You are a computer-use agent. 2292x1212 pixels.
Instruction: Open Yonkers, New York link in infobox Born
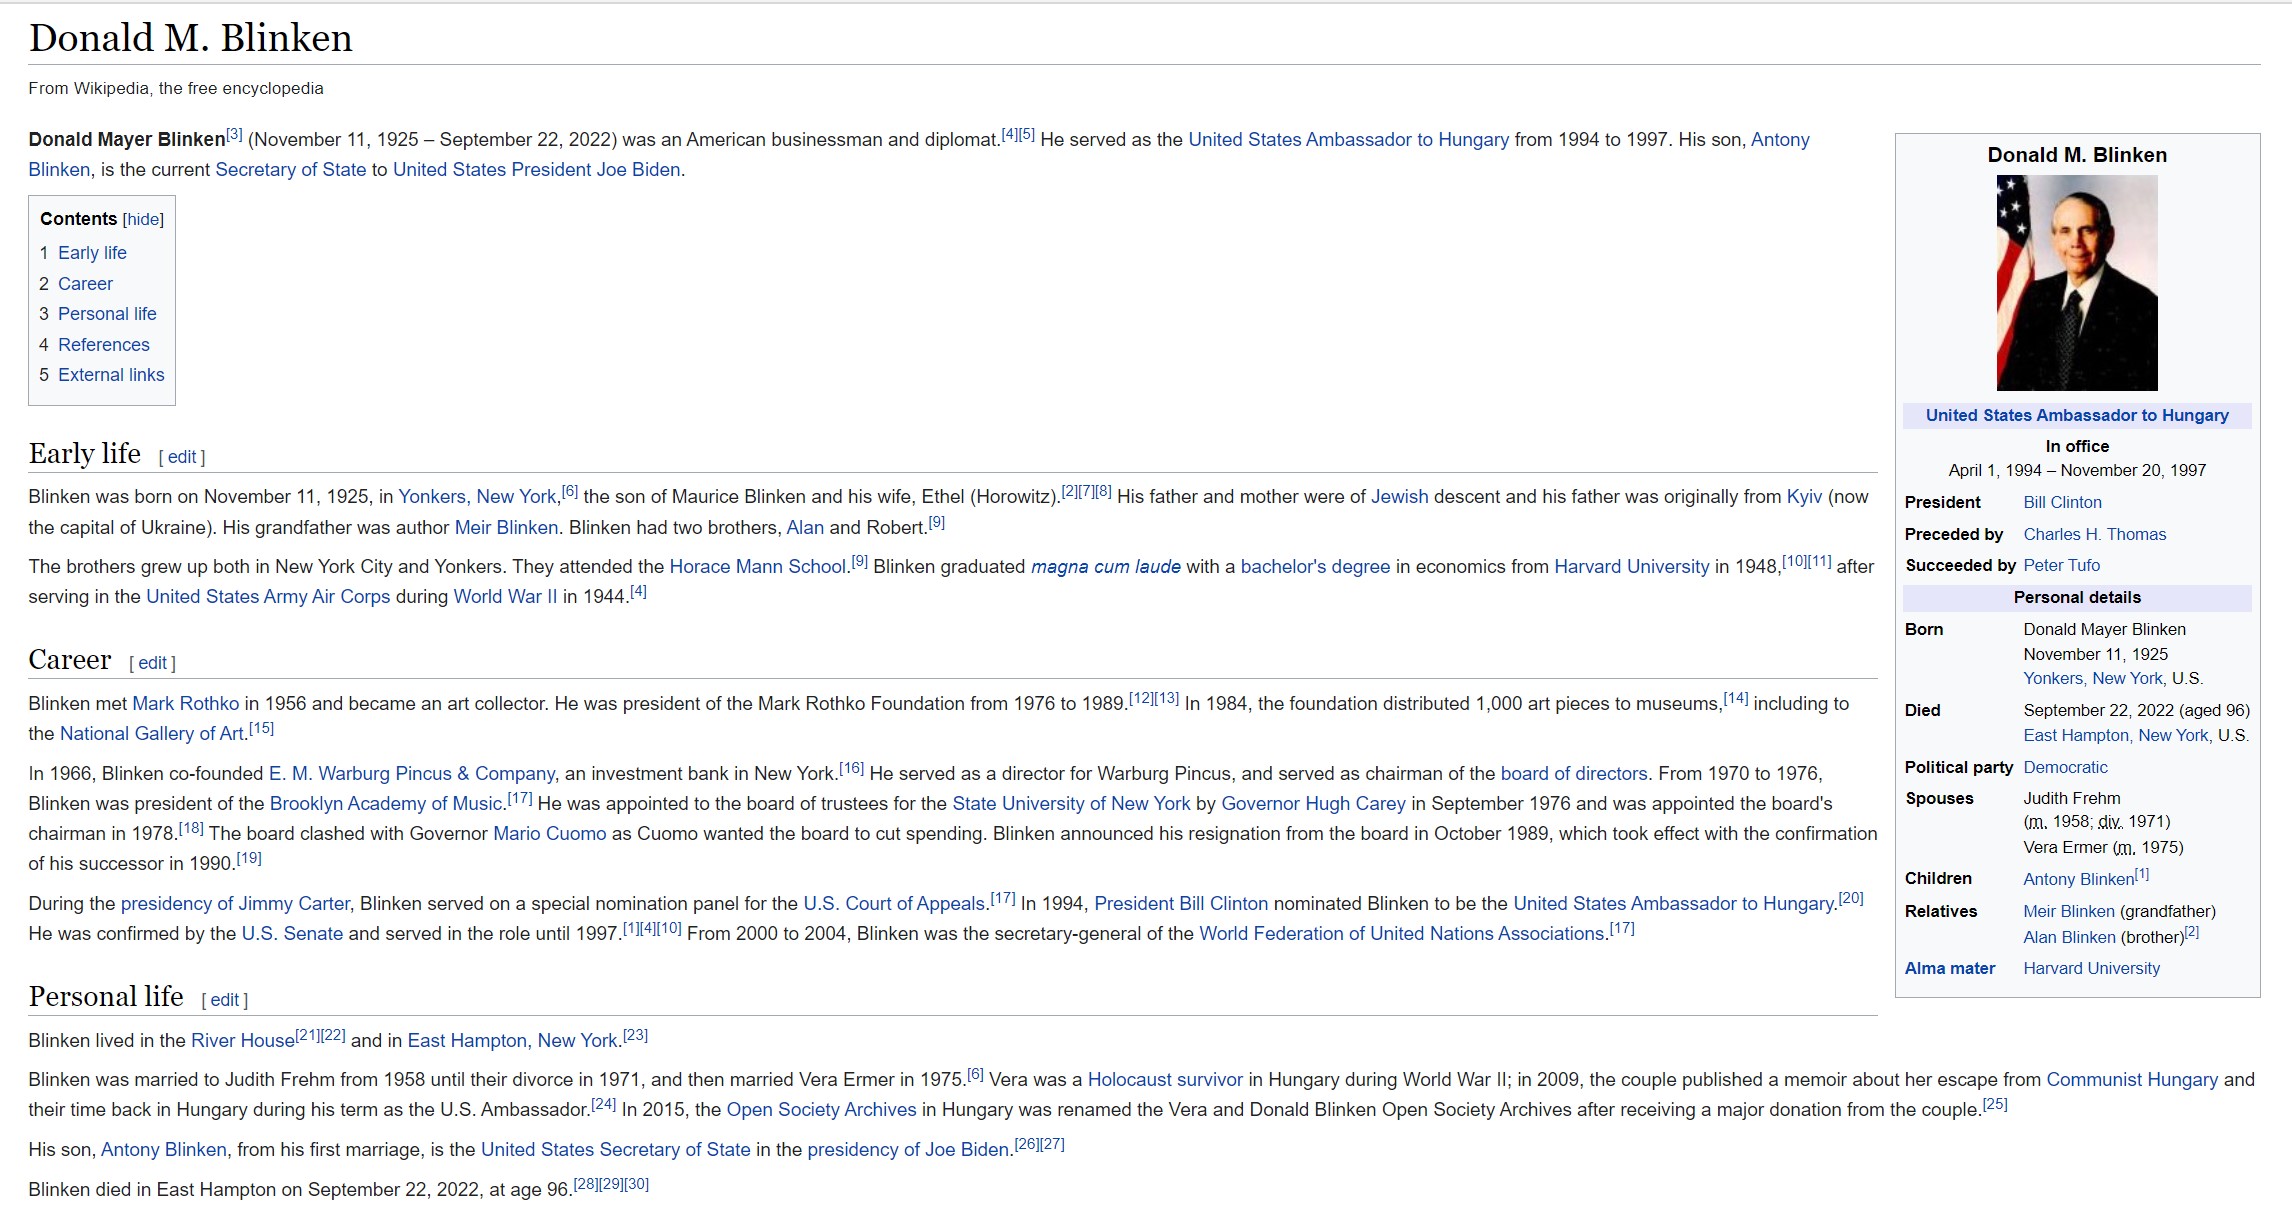tap(2094, 678)
